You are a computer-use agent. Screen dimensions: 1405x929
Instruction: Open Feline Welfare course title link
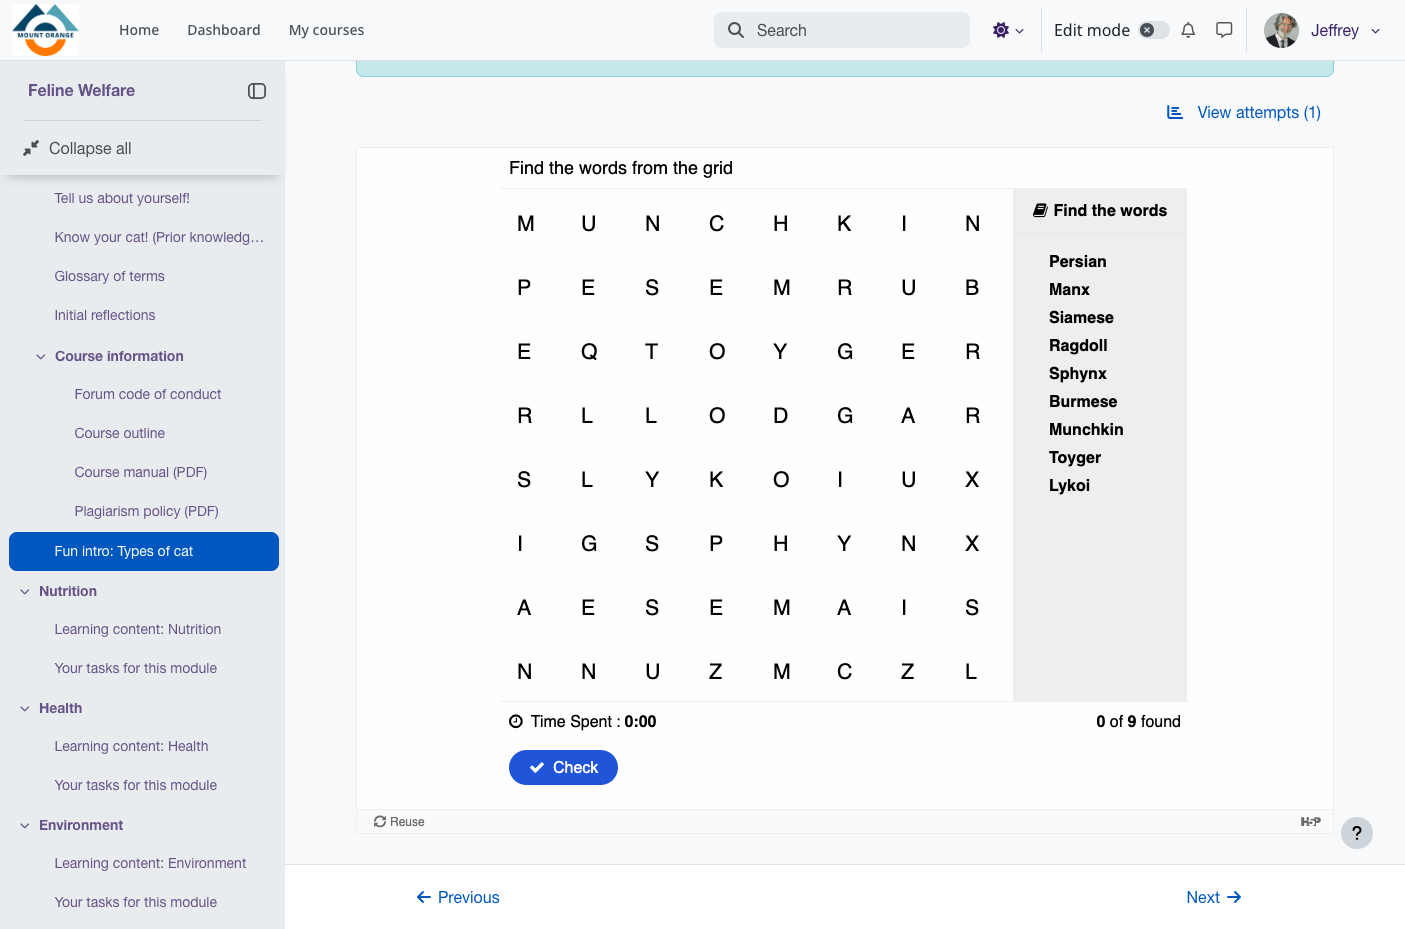click(81, 90)
